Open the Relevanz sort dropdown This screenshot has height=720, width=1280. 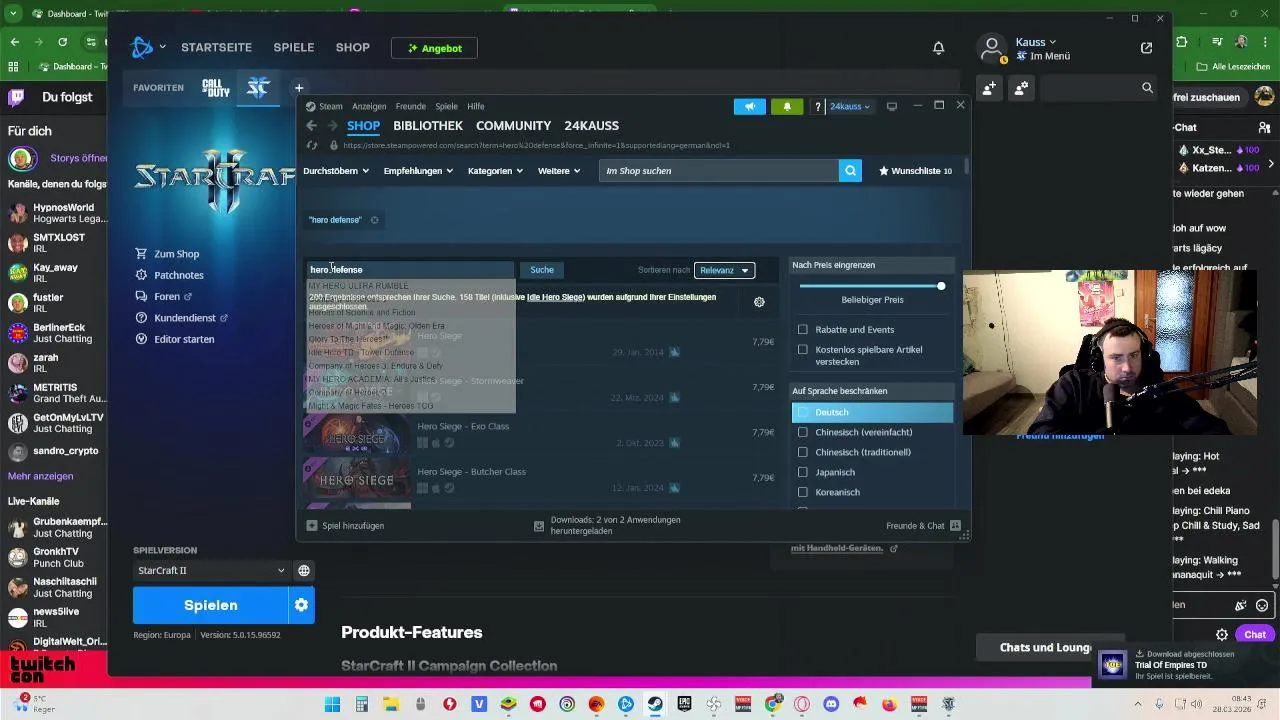tap(724, 270)
